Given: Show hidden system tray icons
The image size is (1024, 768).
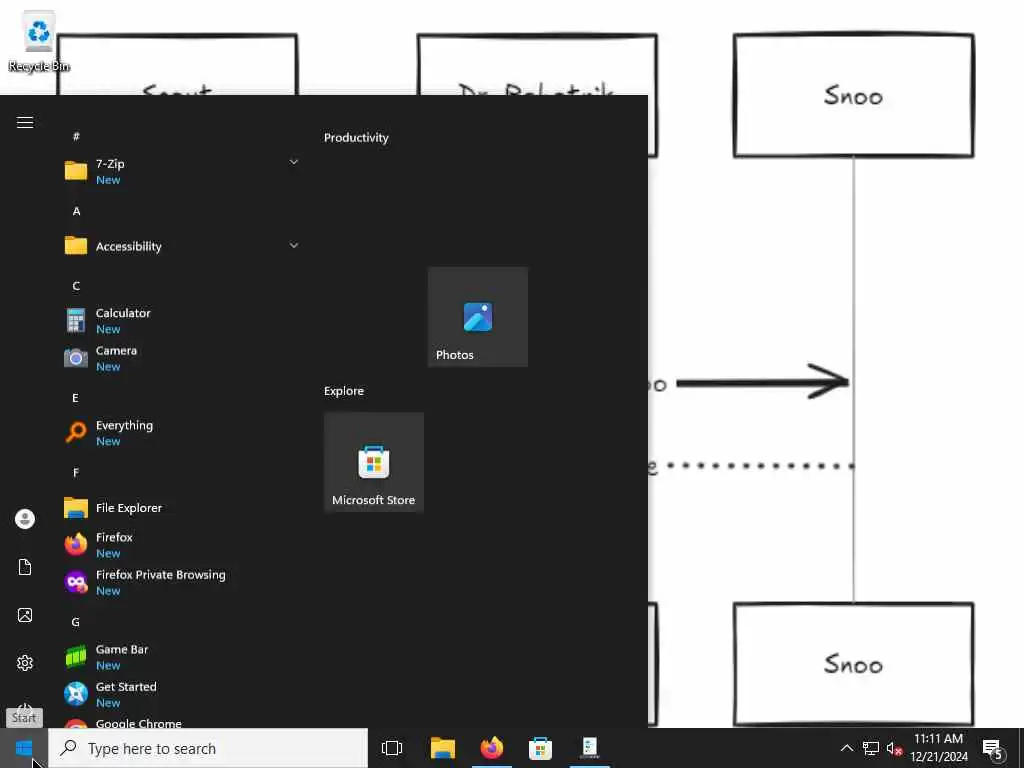Looking at the screenshot, I should click(846, 748).
